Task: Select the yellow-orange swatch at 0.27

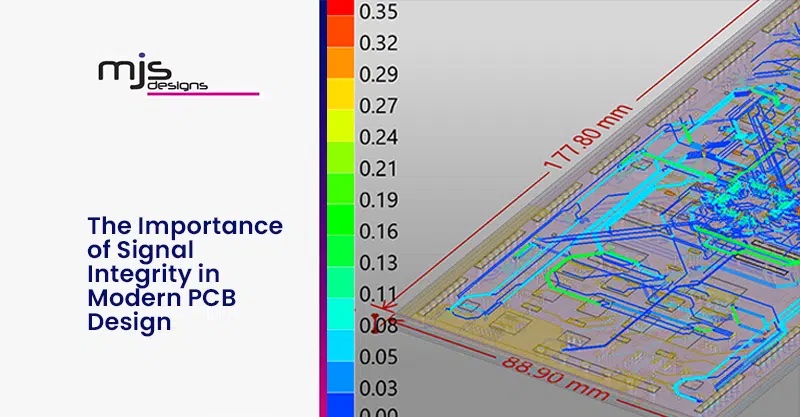Action: [x=340, y=94]
